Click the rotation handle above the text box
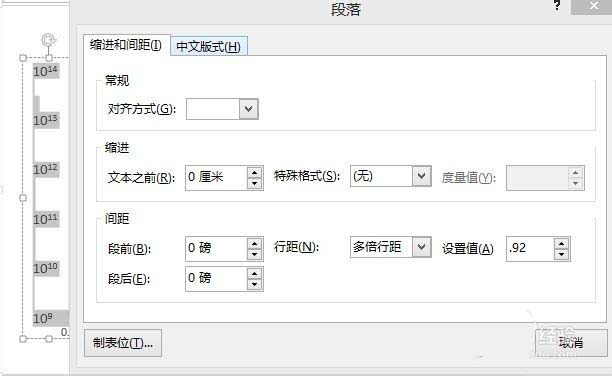This screenshot has height=376, width=612. click(x=48, y=40)
